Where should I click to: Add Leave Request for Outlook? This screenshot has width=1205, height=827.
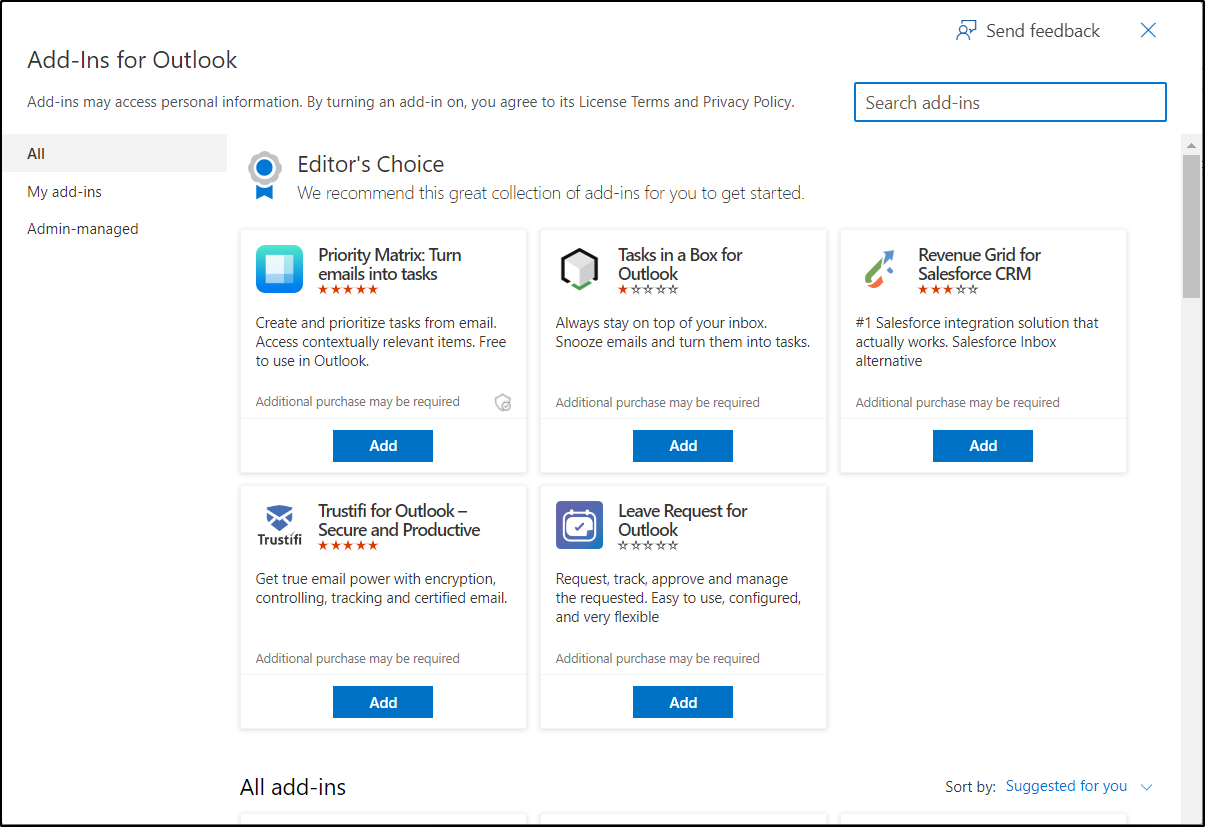click(683, 702)
